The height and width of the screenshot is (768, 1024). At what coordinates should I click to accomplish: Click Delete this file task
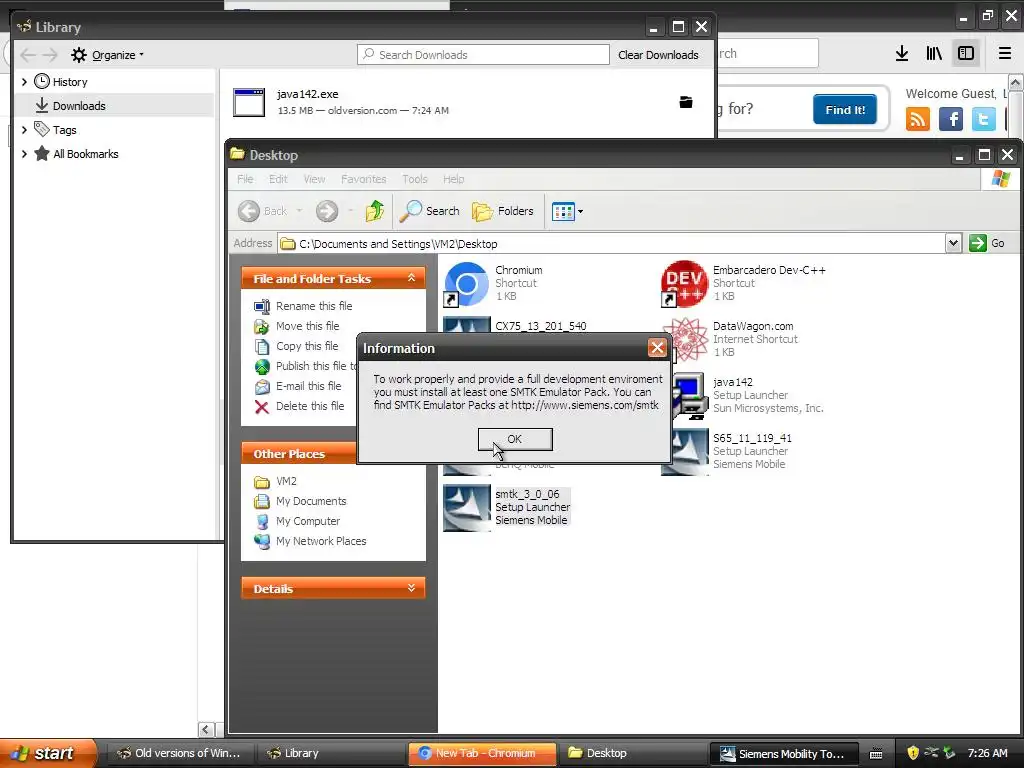pos(310,406)
